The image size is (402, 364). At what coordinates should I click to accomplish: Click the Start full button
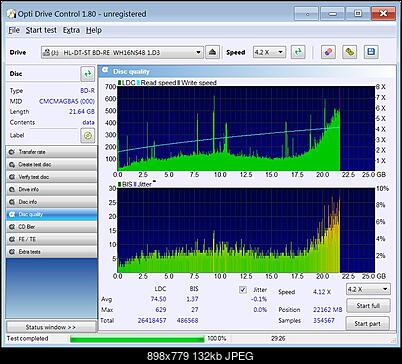368,306
